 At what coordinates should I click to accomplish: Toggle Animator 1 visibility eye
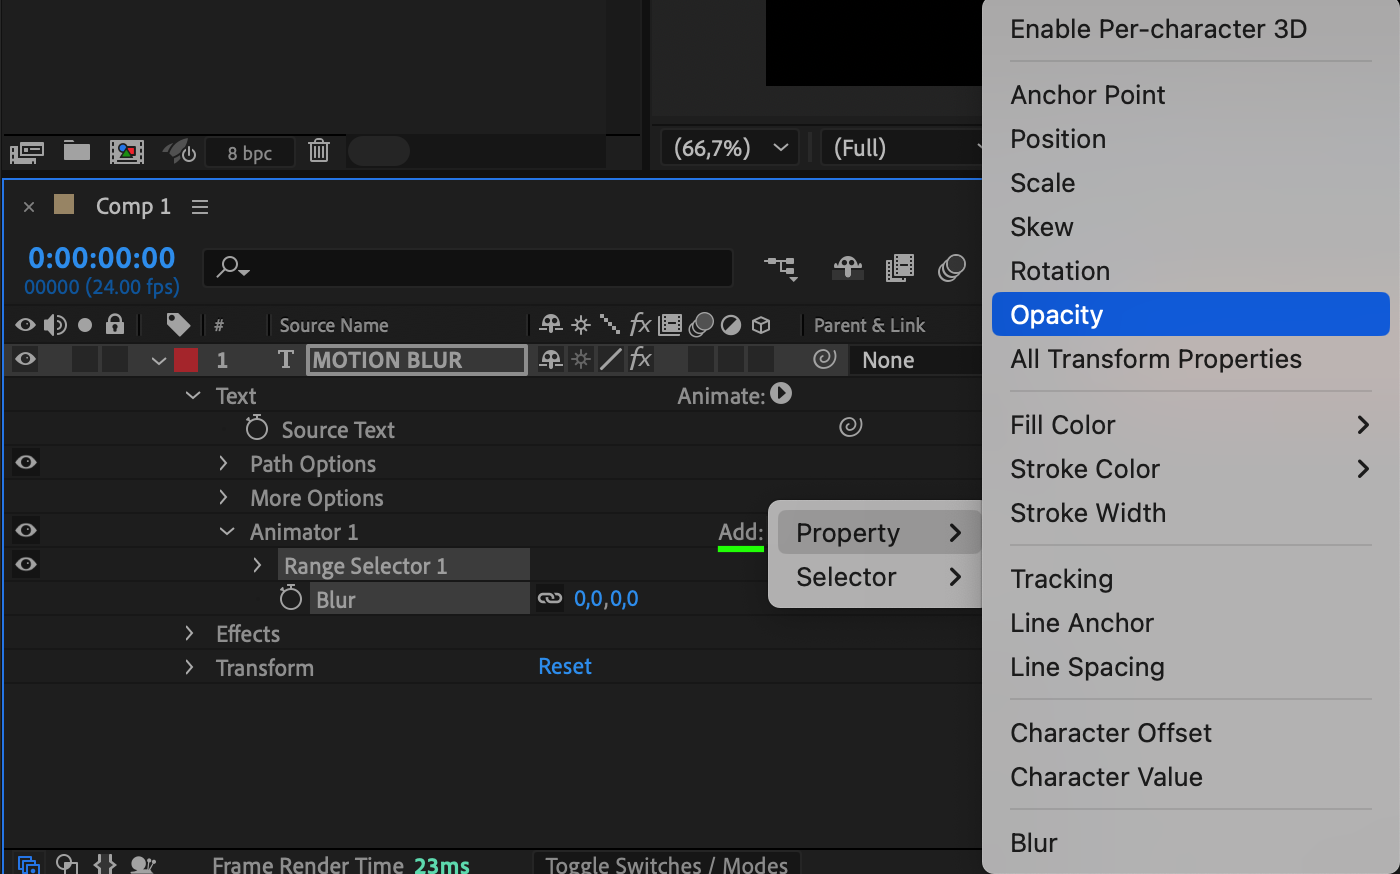coord(26,531)
